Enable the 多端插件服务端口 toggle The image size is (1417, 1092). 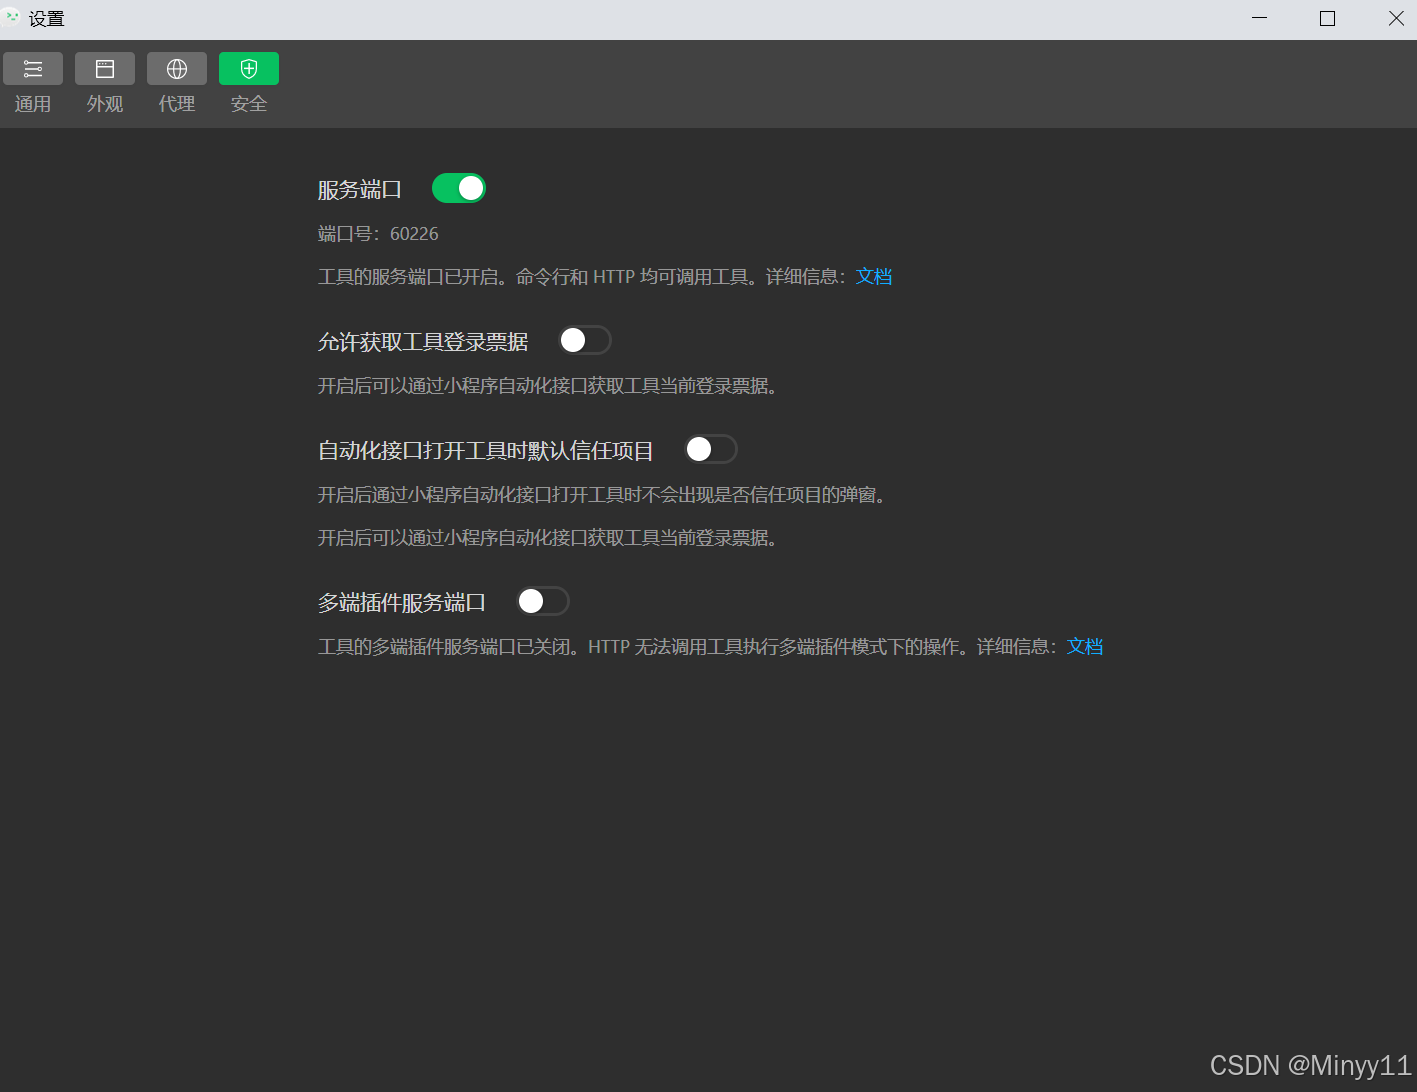(x=543, y=601)
